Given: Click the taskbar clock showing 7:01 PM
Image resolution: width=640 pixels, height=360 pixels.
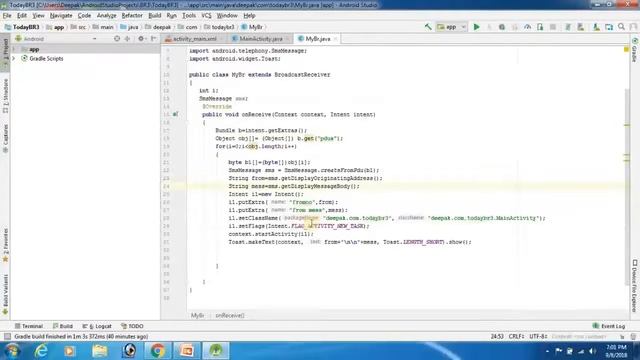Looking at the screenshot, I should click(x=616, y=351).
